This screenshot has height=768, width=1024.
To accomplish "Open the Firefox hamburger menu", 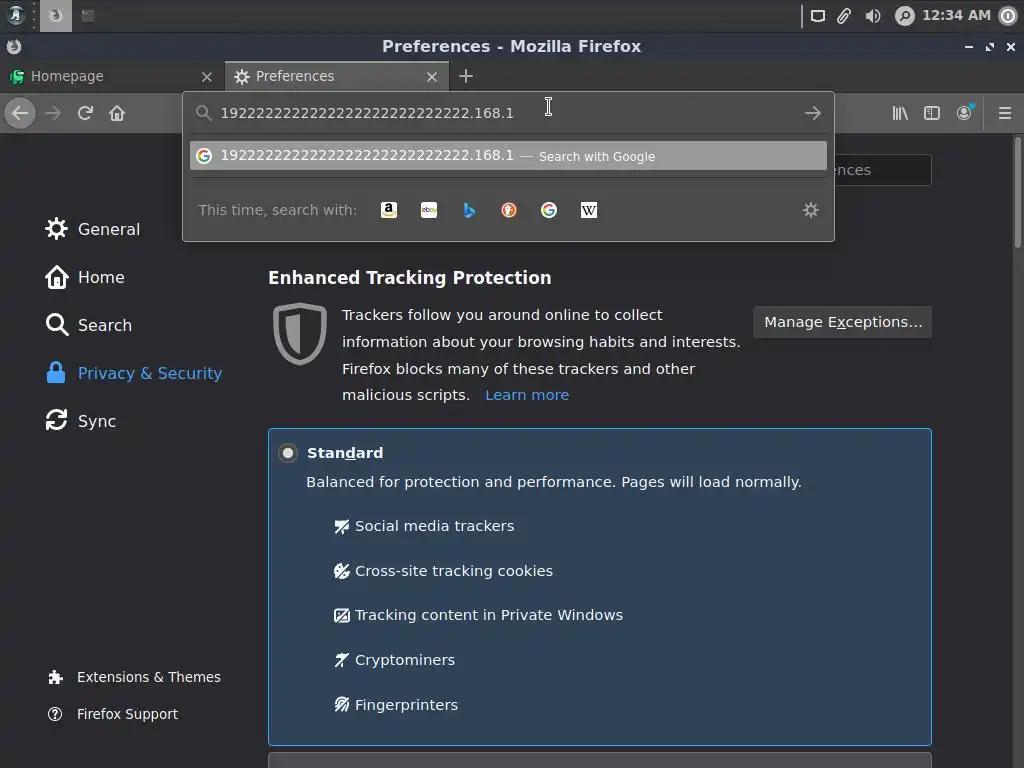I will [1005, 113].
